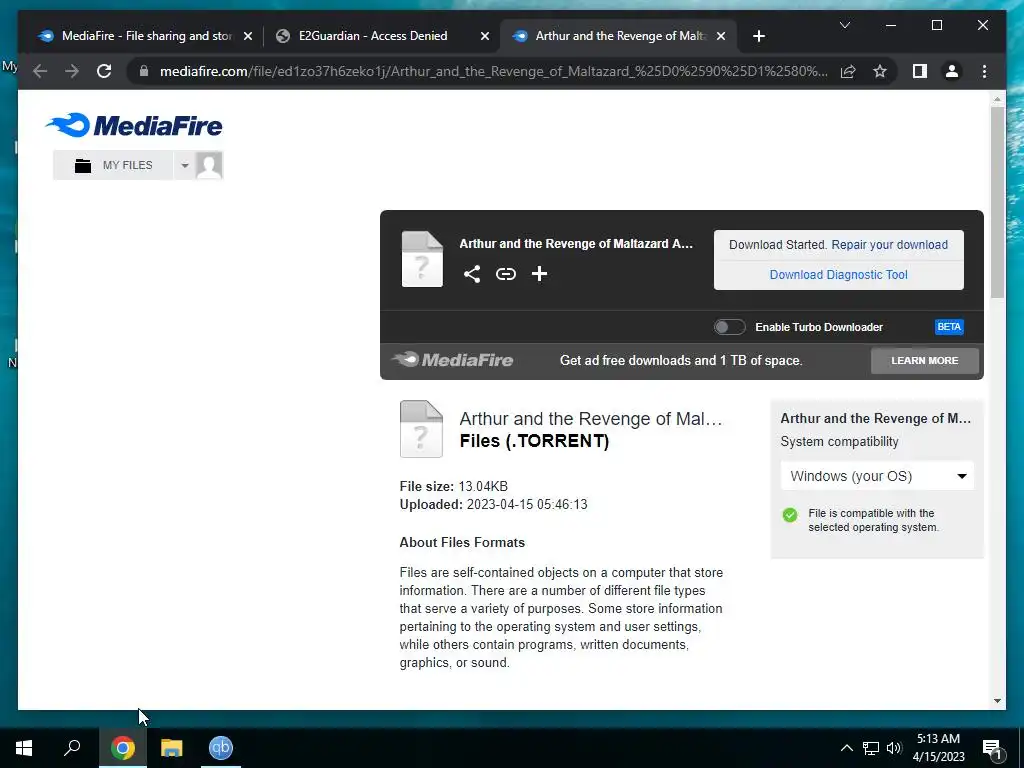Share this page using the share icon
The image size is (1024, 768).
click(848, 71)
